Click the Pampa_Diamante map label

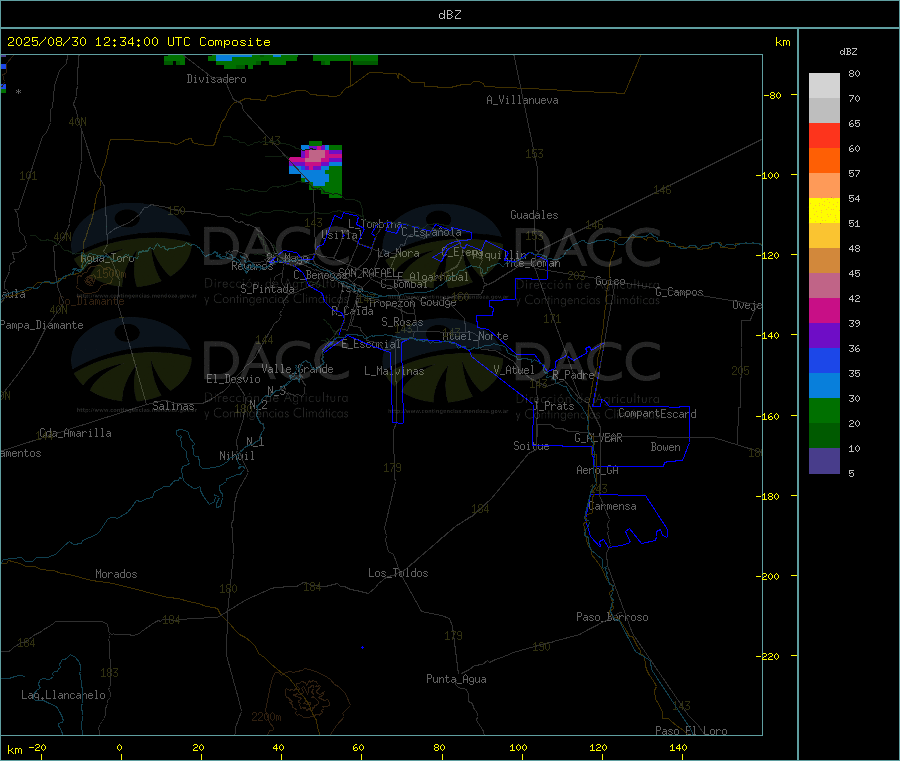[42, 325]
